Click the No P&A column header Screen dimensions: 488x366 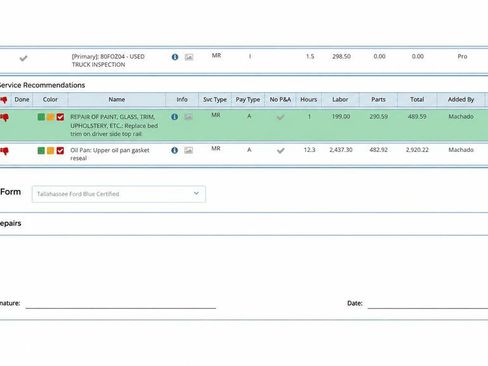[280, 100]
